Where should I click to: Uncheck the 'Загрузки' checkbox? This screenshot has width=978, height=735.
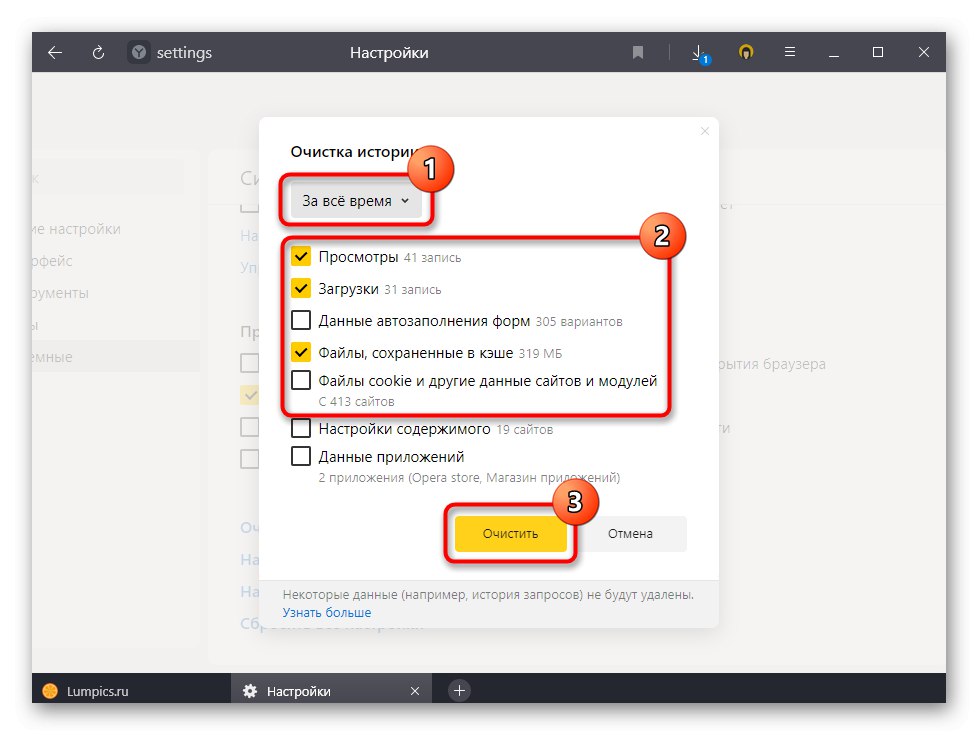tap(301, 288)
